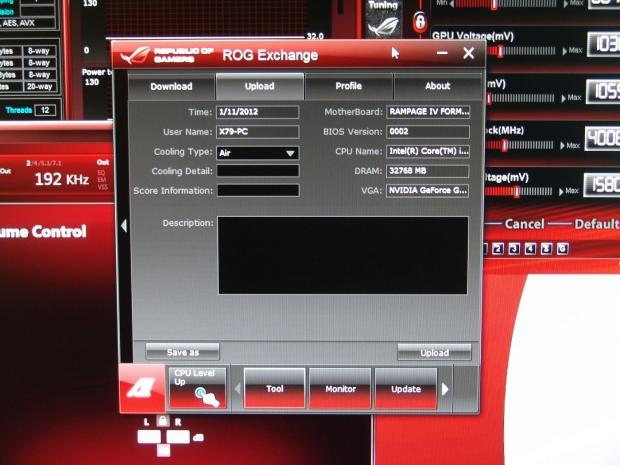
Task: Click the BIOS Version value 0002
Action: point(428,132)
